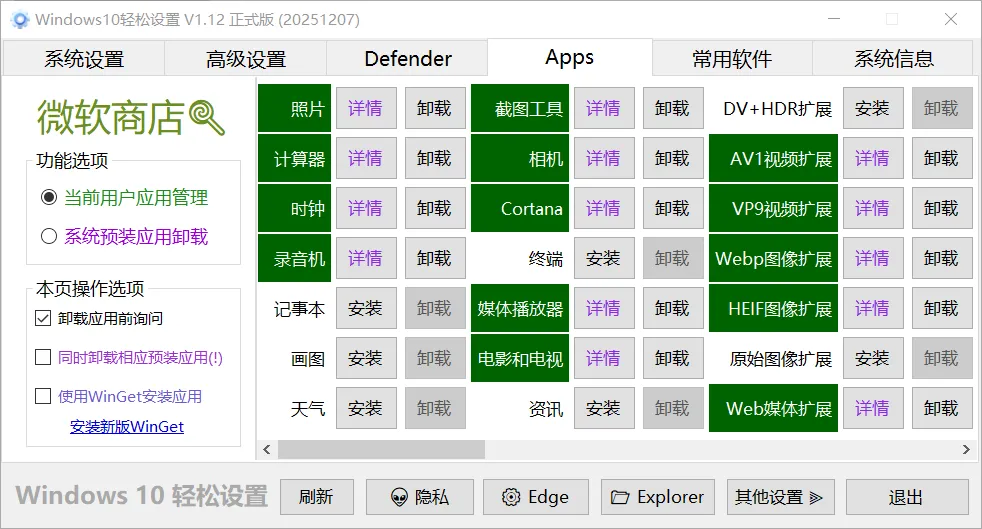The image size is (982, 529).
Task: Click the green 截图工具 label
Action: 520,108
